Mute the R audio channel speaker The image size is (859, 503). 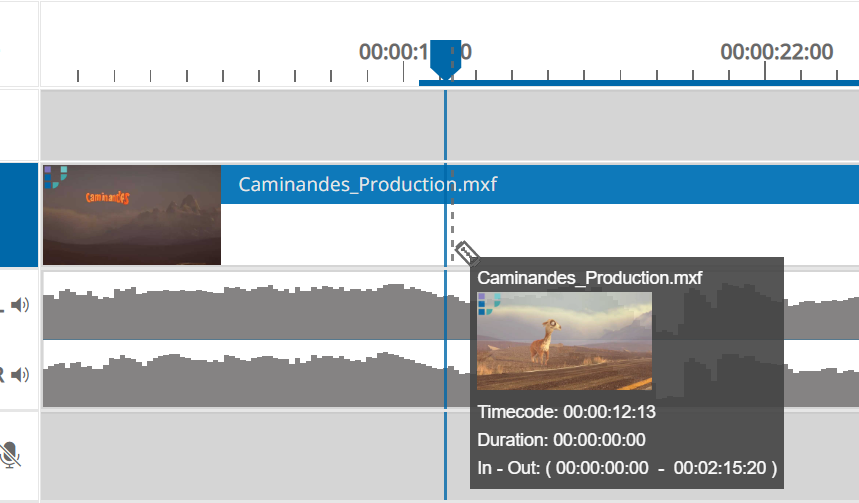(x=19, y=375)
